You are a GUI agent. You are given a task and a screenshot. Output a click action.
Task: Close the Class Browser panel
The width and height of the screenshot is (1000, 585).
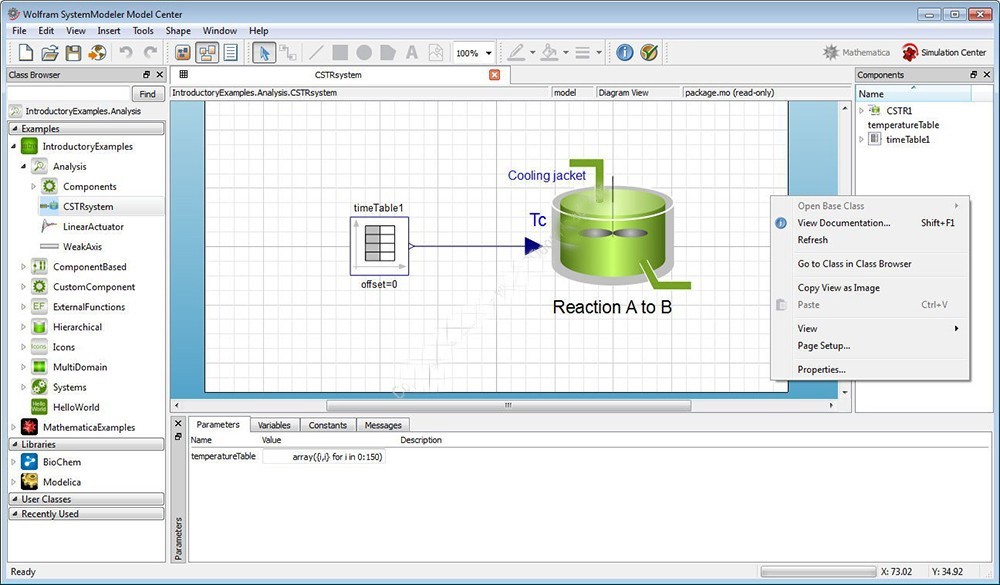(x=159, y=75)
